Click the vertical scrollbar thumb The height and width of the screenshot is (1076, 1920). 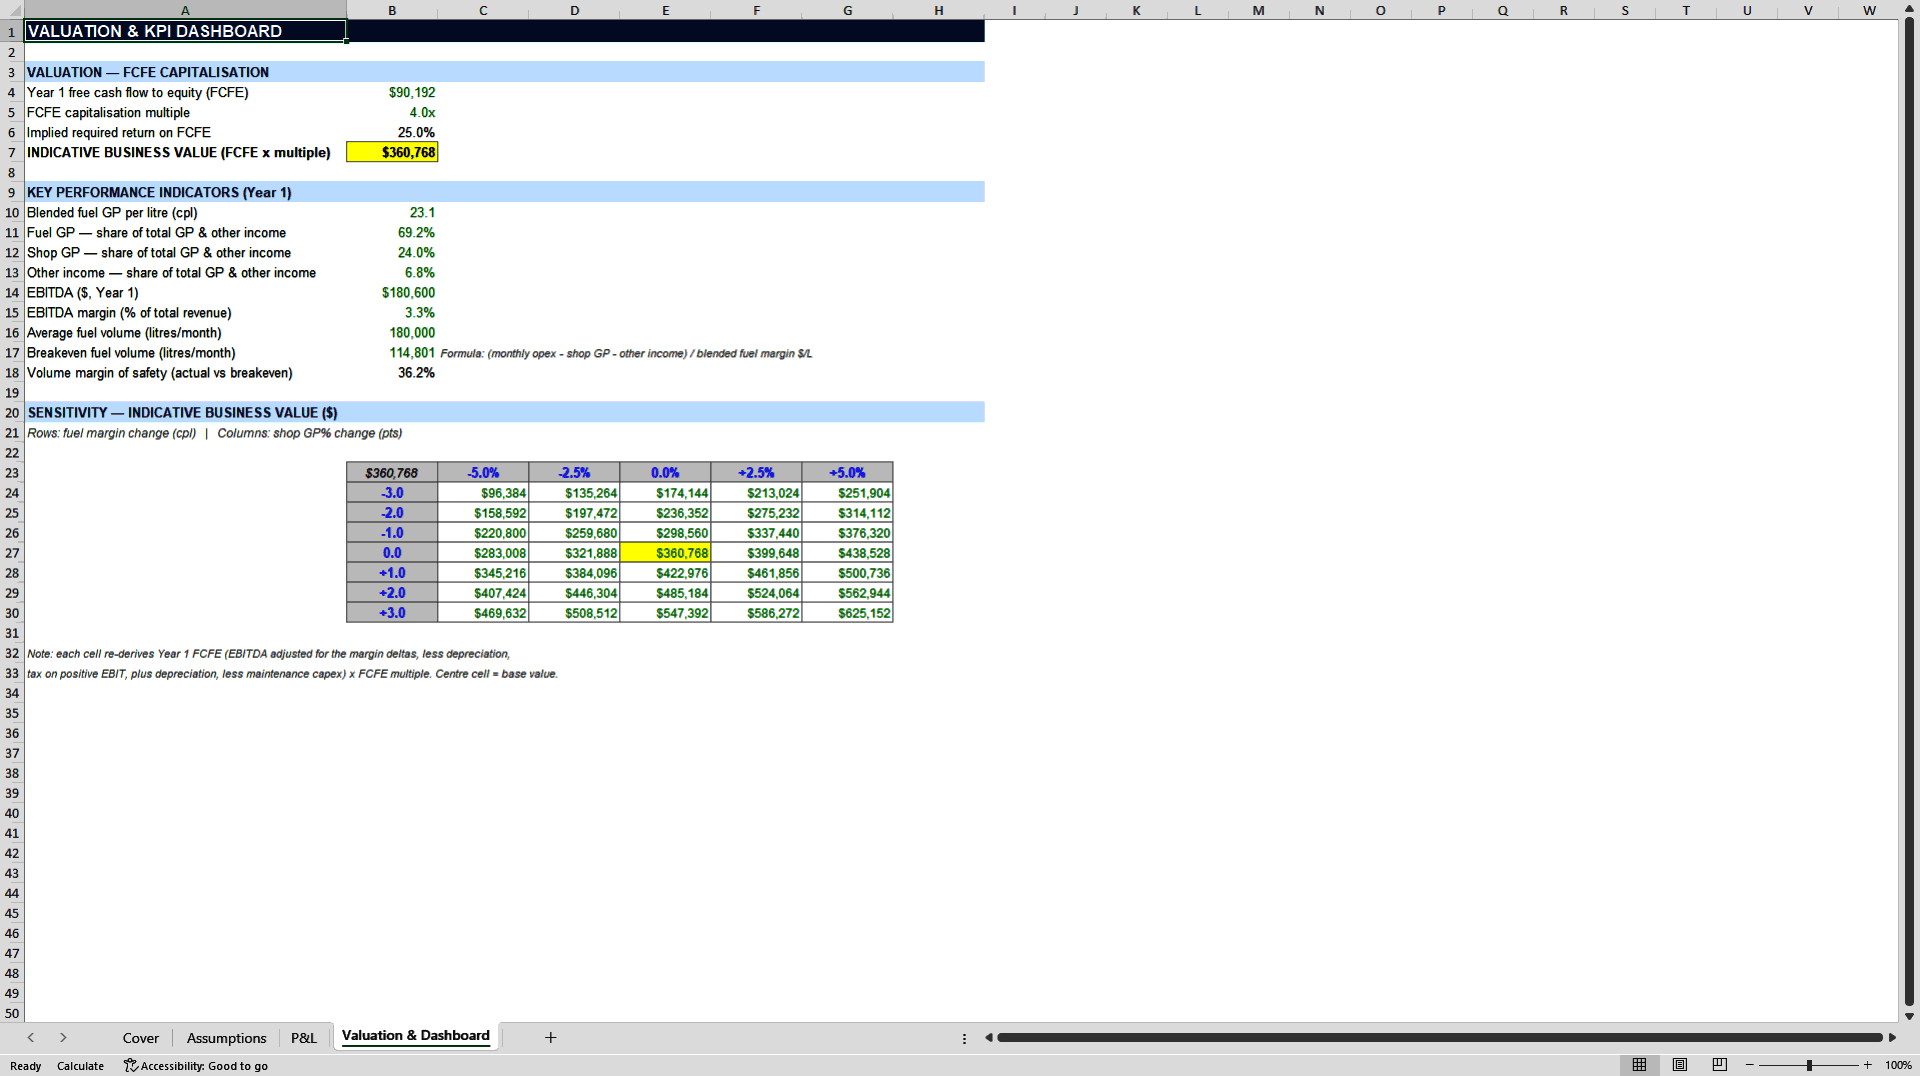click(x=1909, y=510)
